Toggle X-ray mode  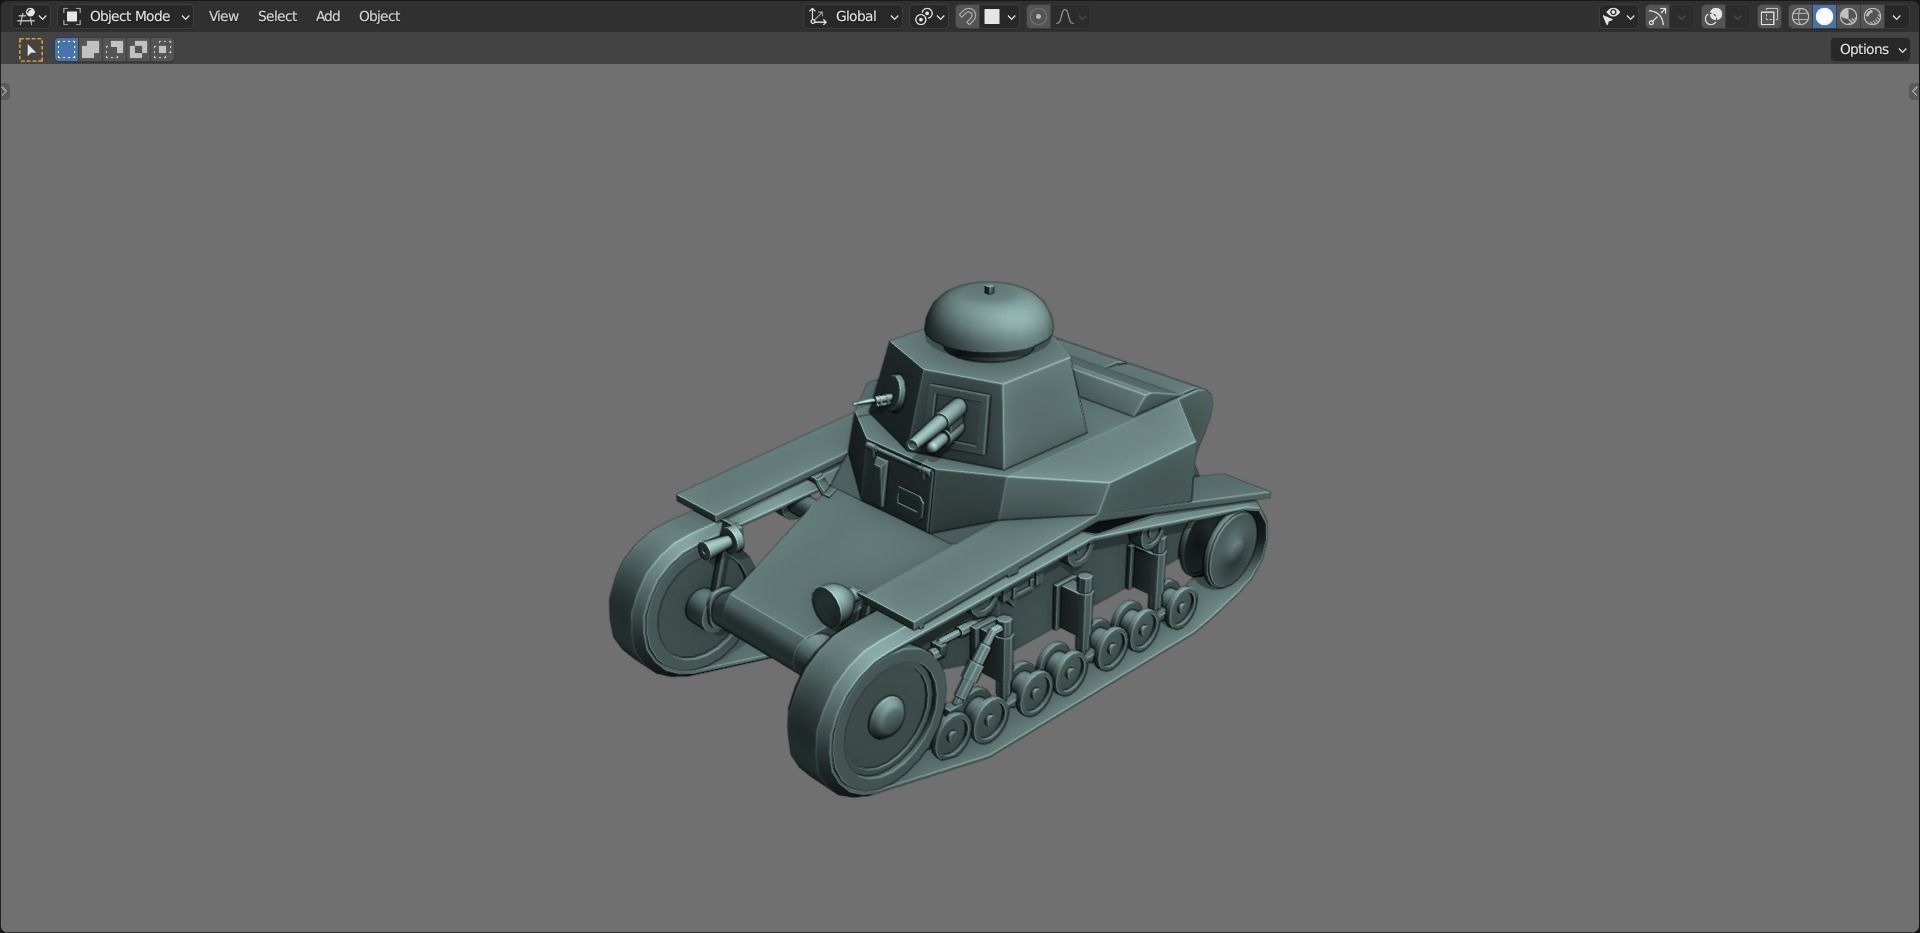coord(1769,16)
